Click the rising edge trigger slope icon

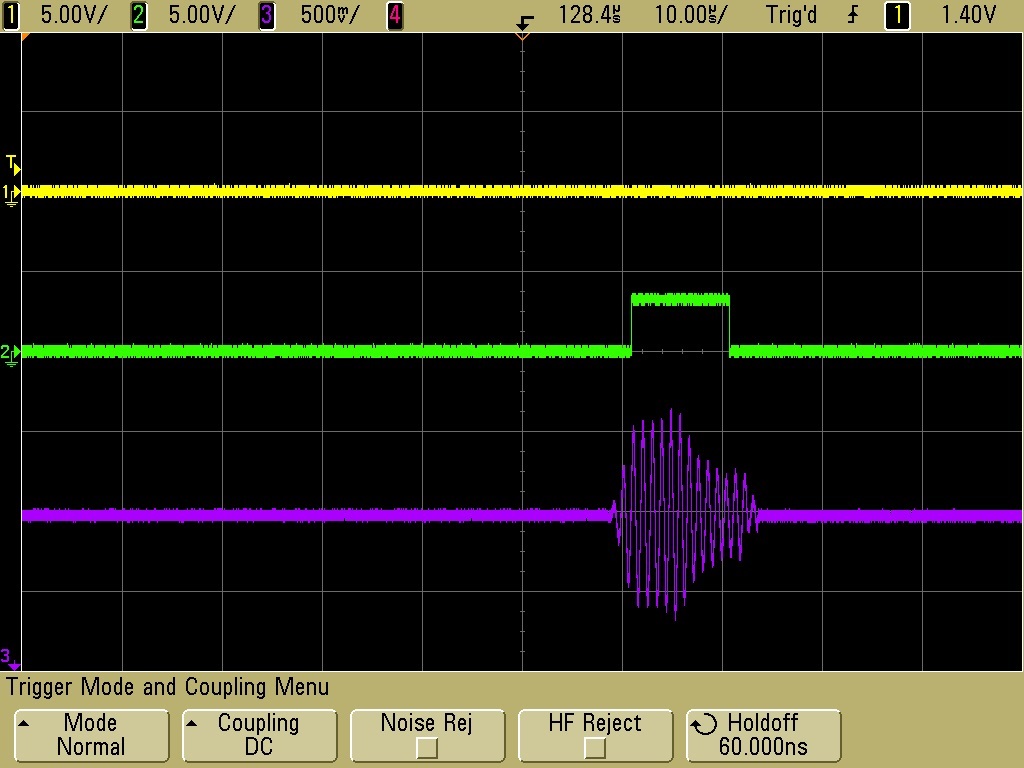(x=853, y=14)
